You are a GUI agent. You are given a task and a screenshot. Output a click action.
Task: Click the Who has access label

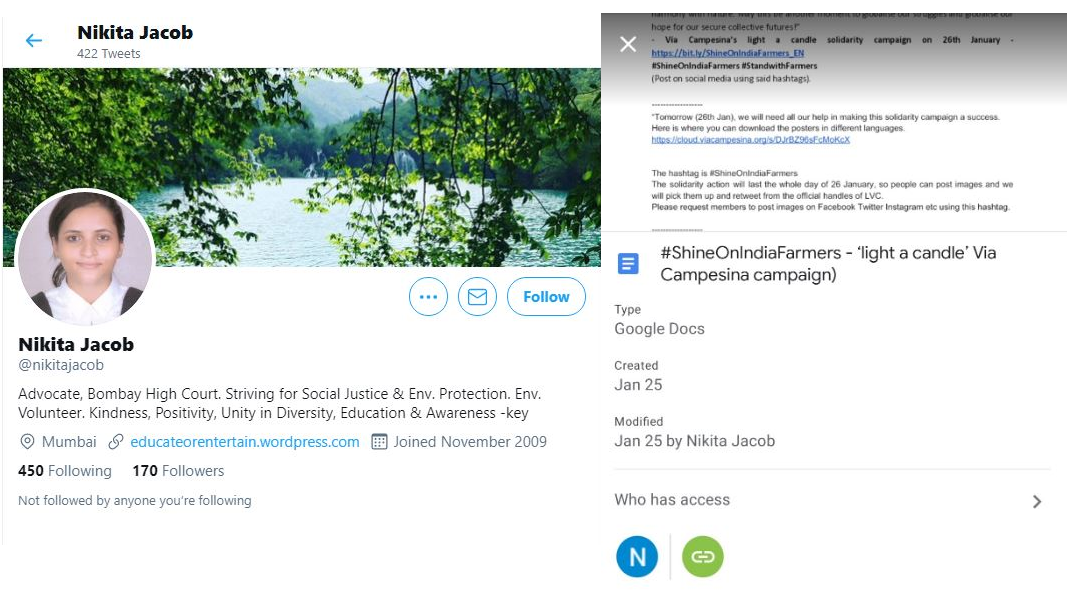pos(672,500)
